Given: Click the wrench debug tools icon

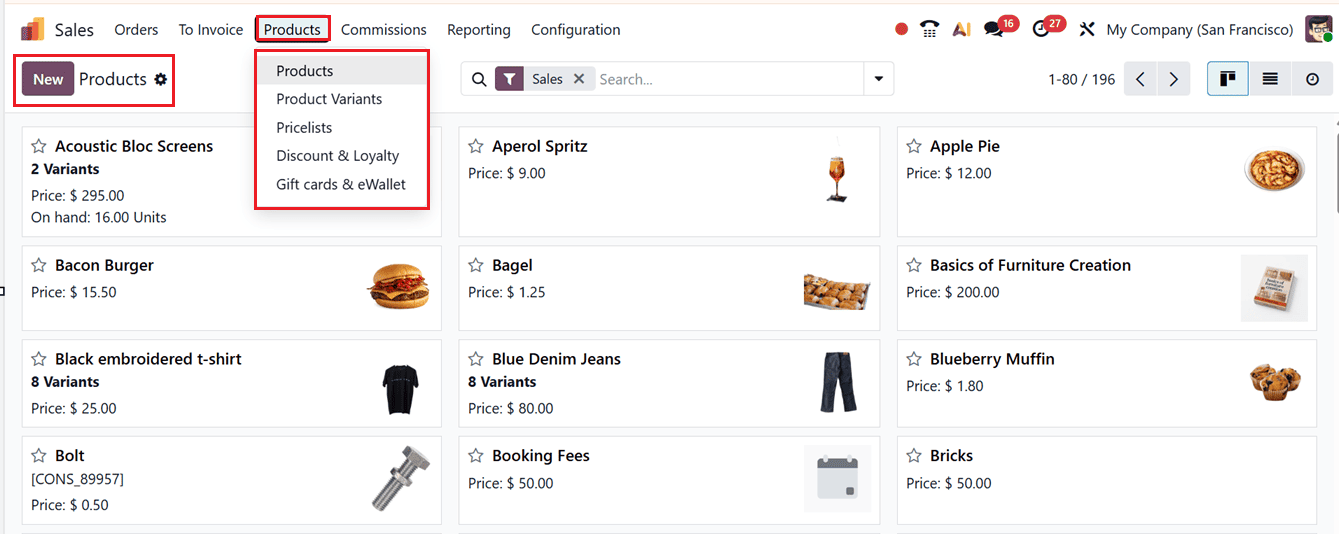Looking at the screenshot, I should click(1087, 30).
